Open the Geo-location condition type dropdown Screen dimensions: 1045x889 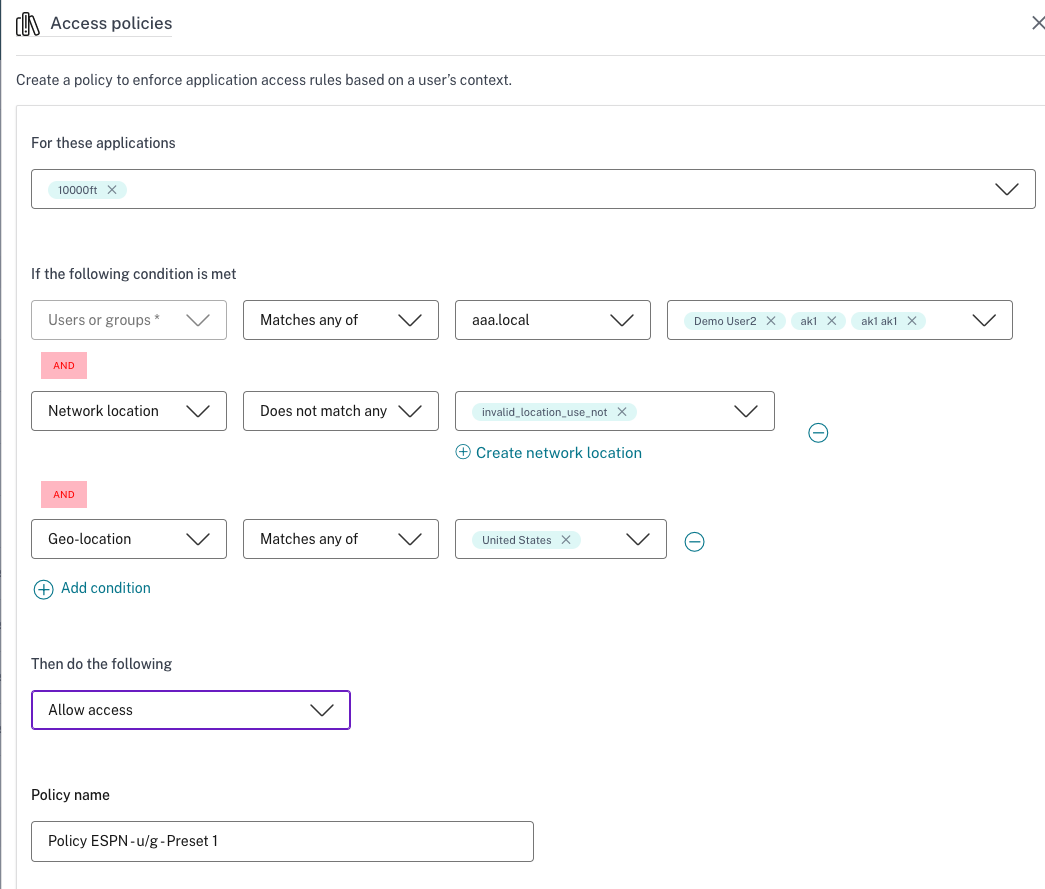129,539
